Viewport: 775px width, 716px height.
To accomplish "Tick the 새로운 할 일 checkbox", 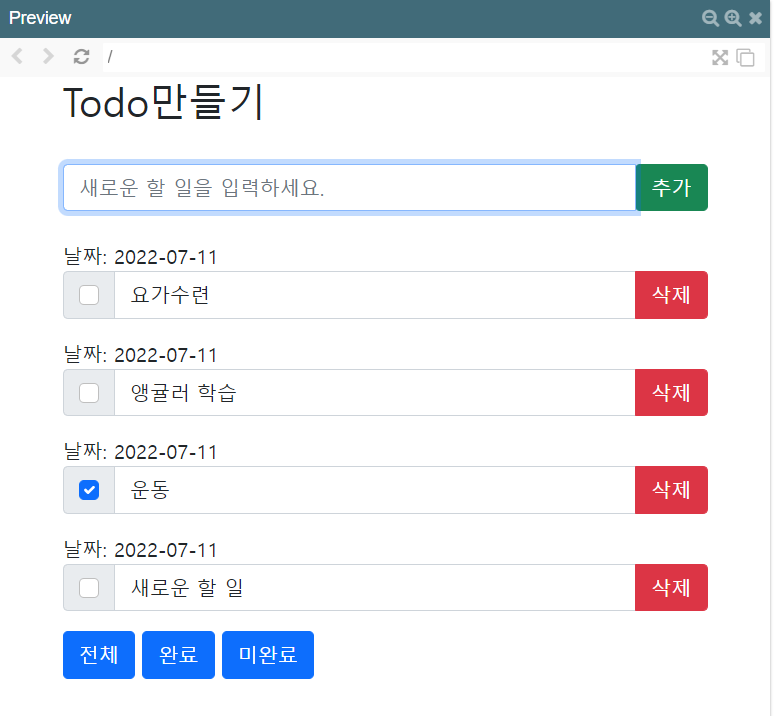I will 89,588.
